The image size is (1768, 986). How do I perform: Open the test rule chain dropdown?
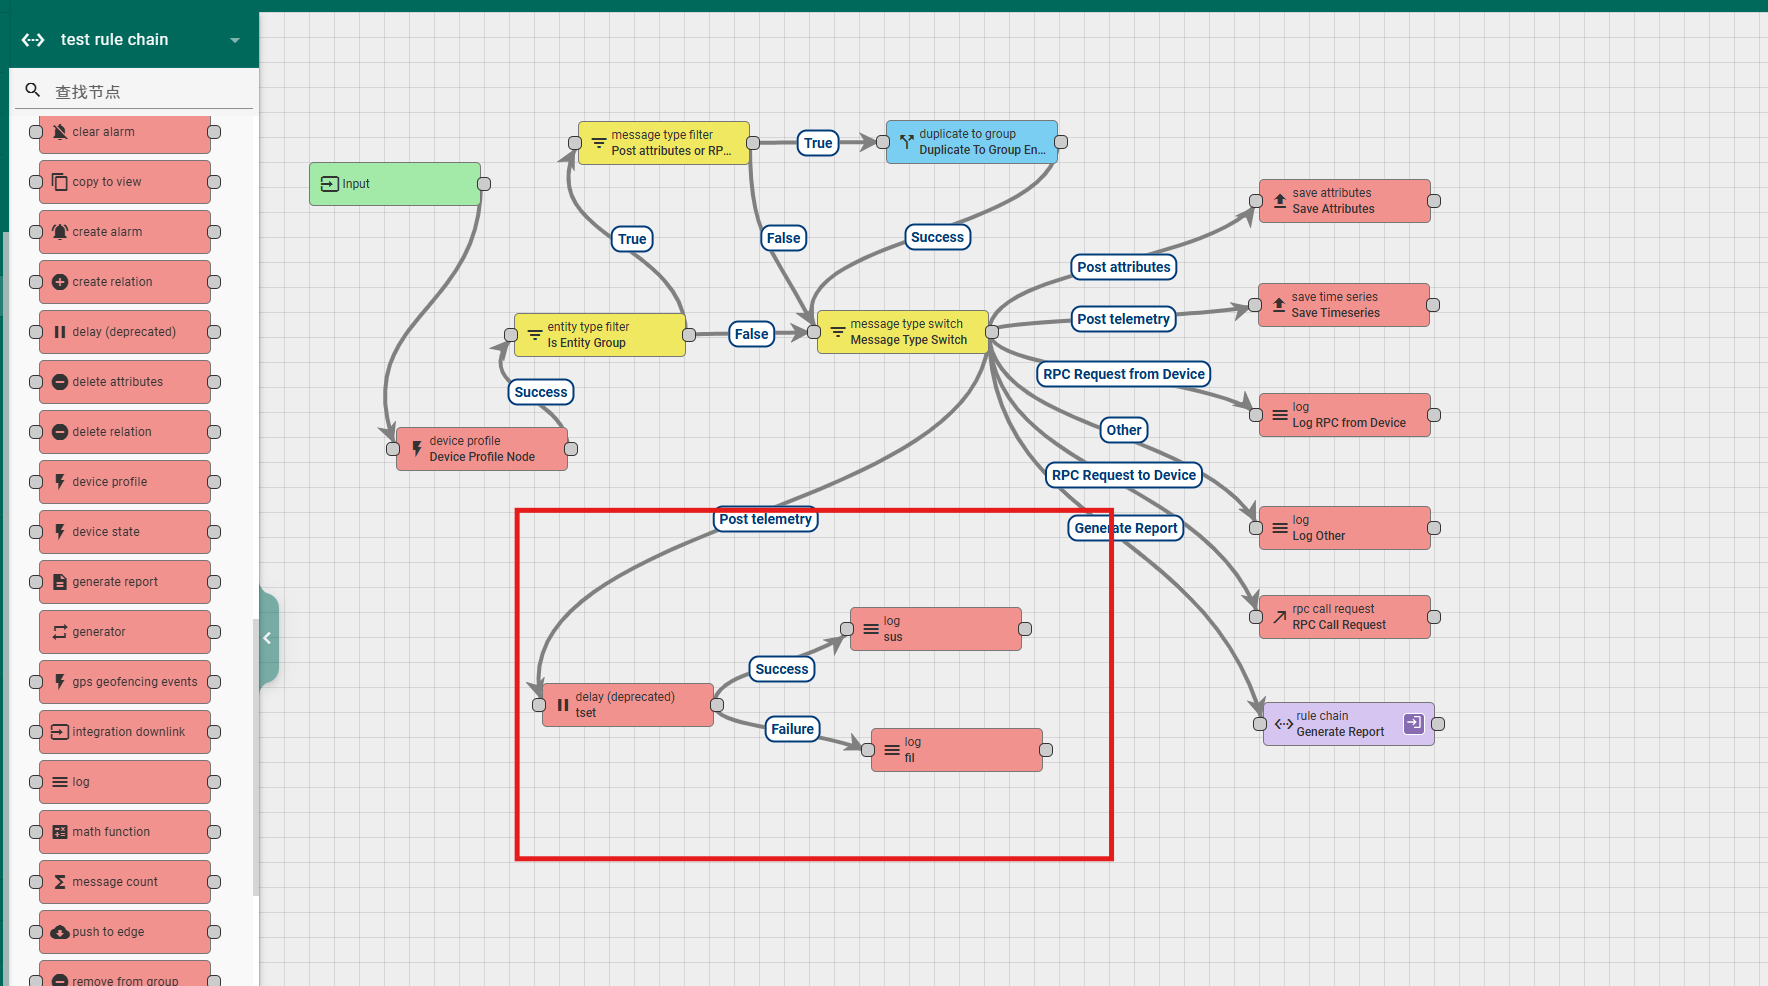[x=235, y=40]
